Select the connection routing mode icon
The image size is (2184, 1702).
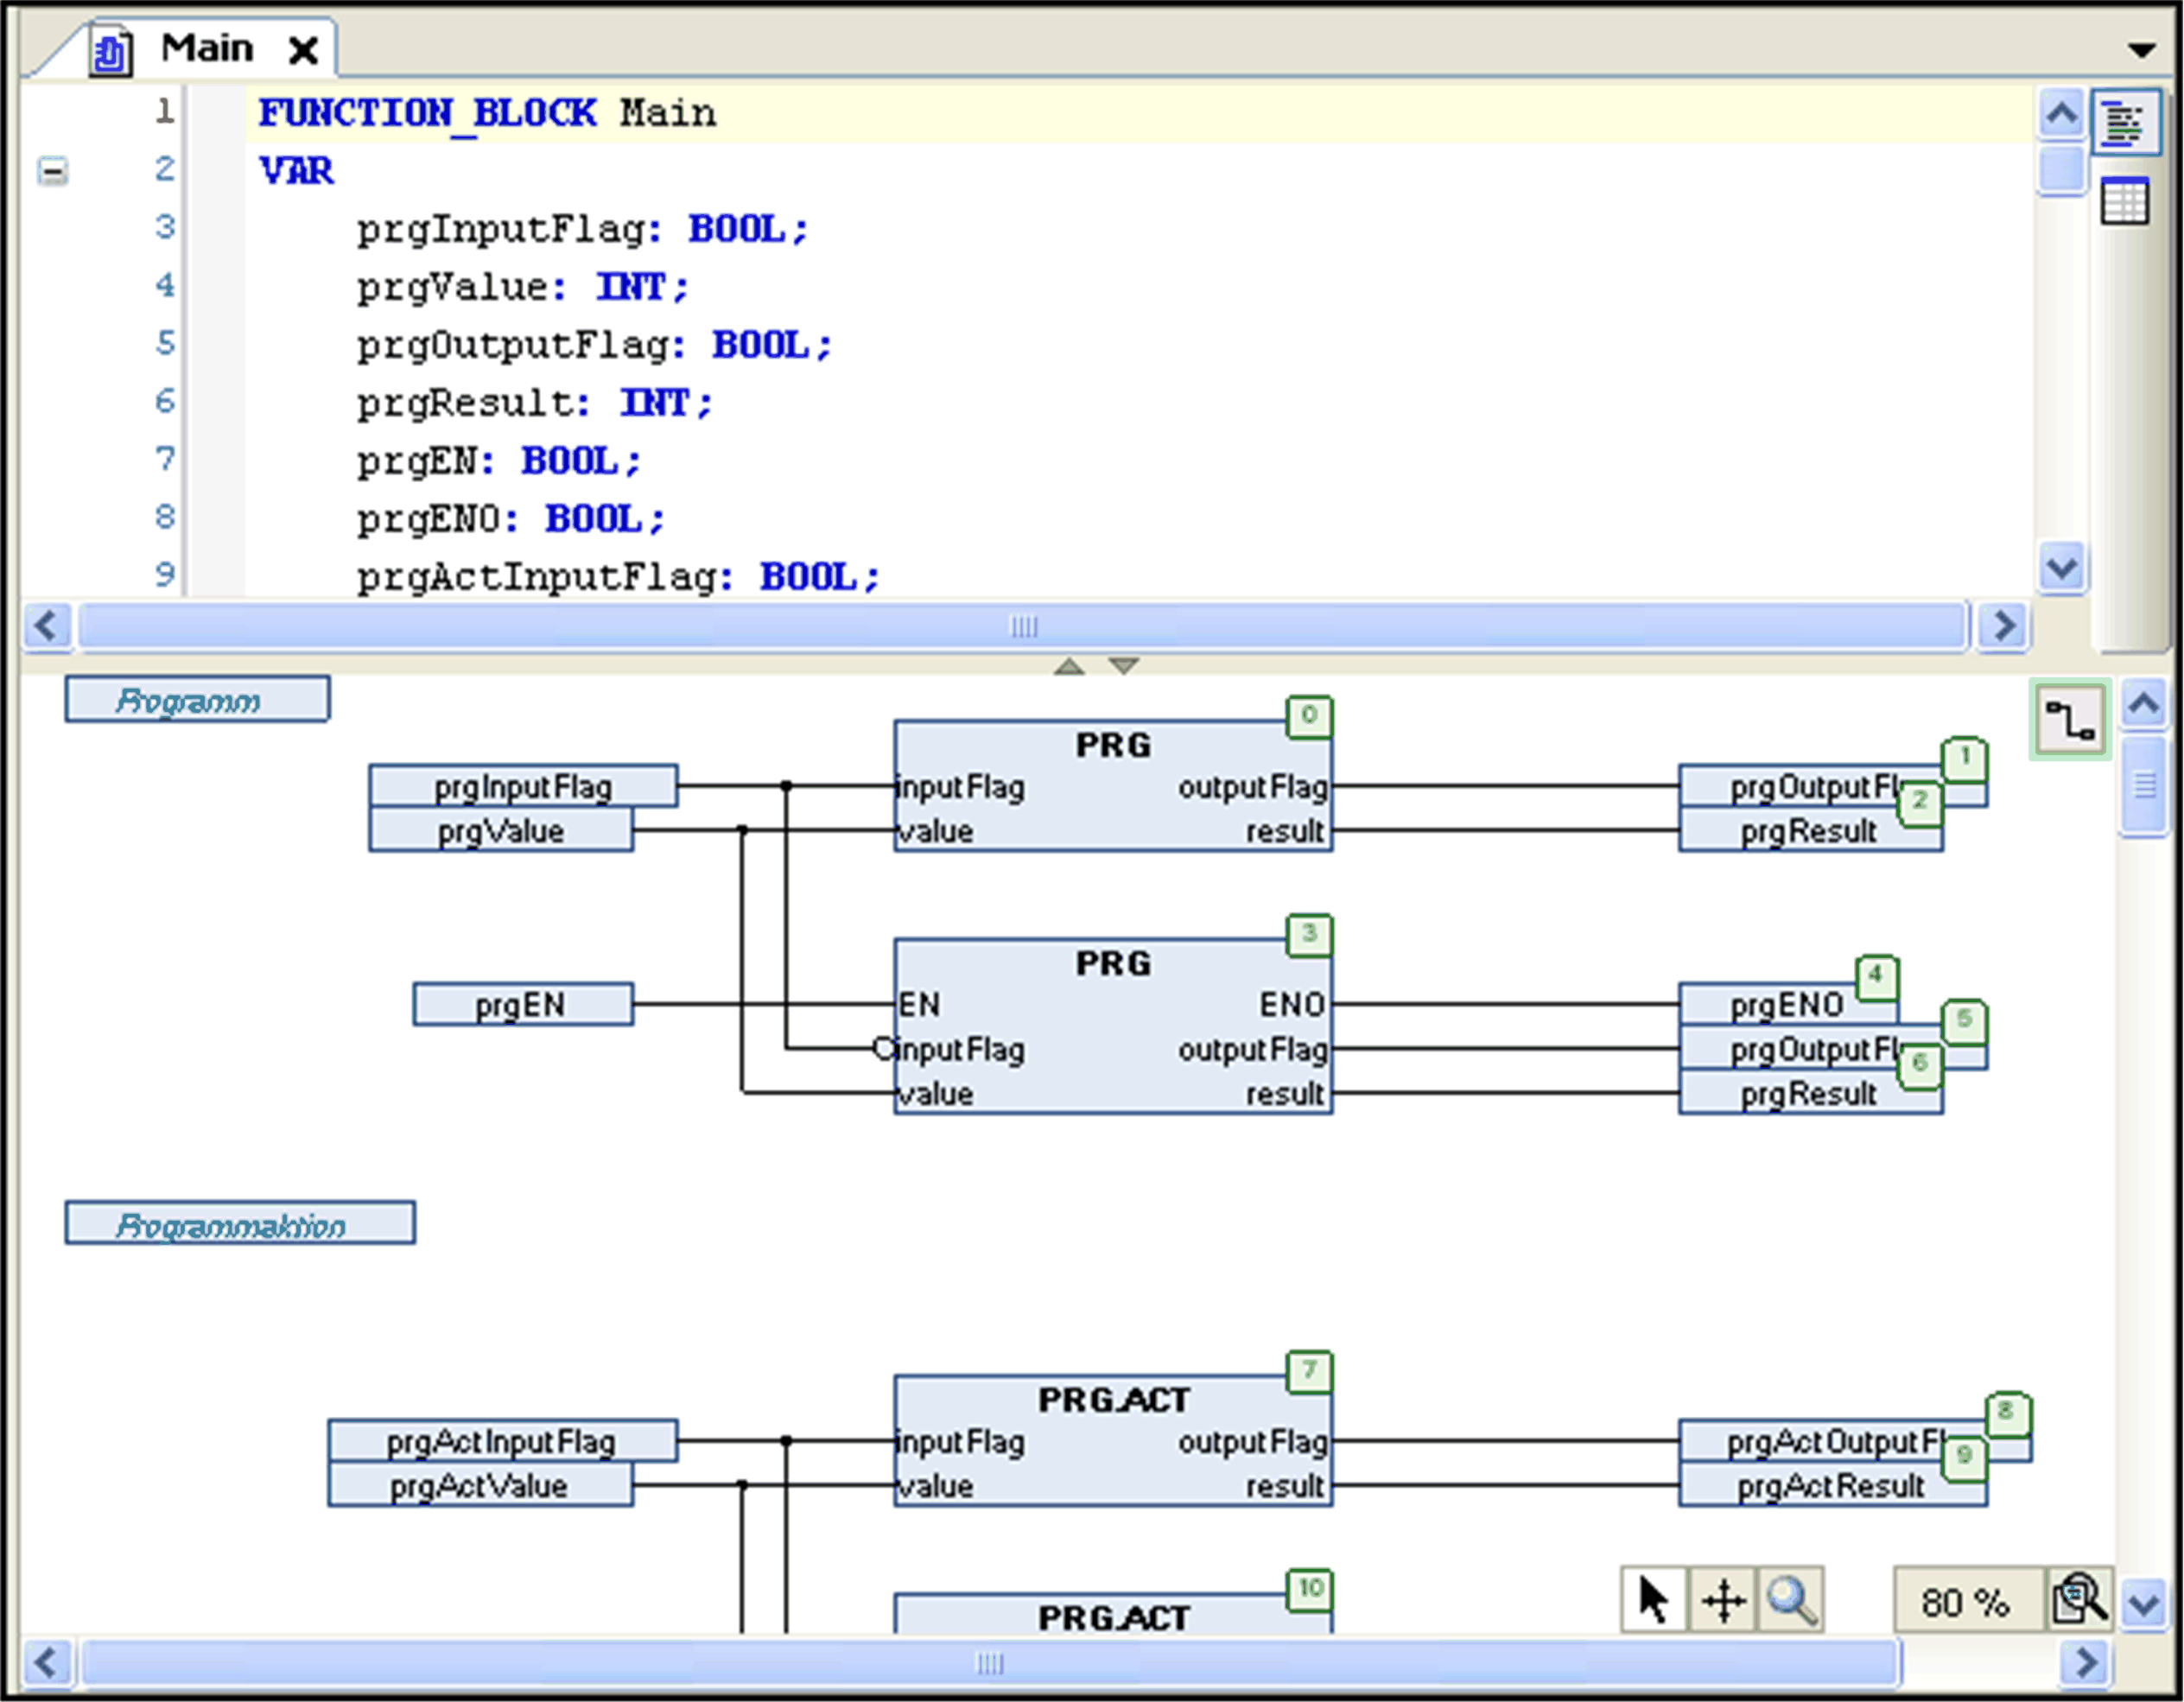point(2070,718)
